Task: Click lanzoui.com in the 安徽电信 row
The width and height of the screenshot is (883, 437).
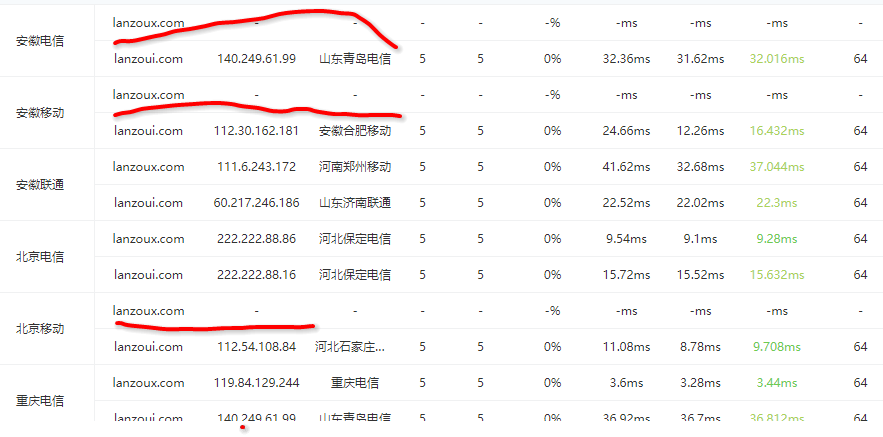Action: 149,59
